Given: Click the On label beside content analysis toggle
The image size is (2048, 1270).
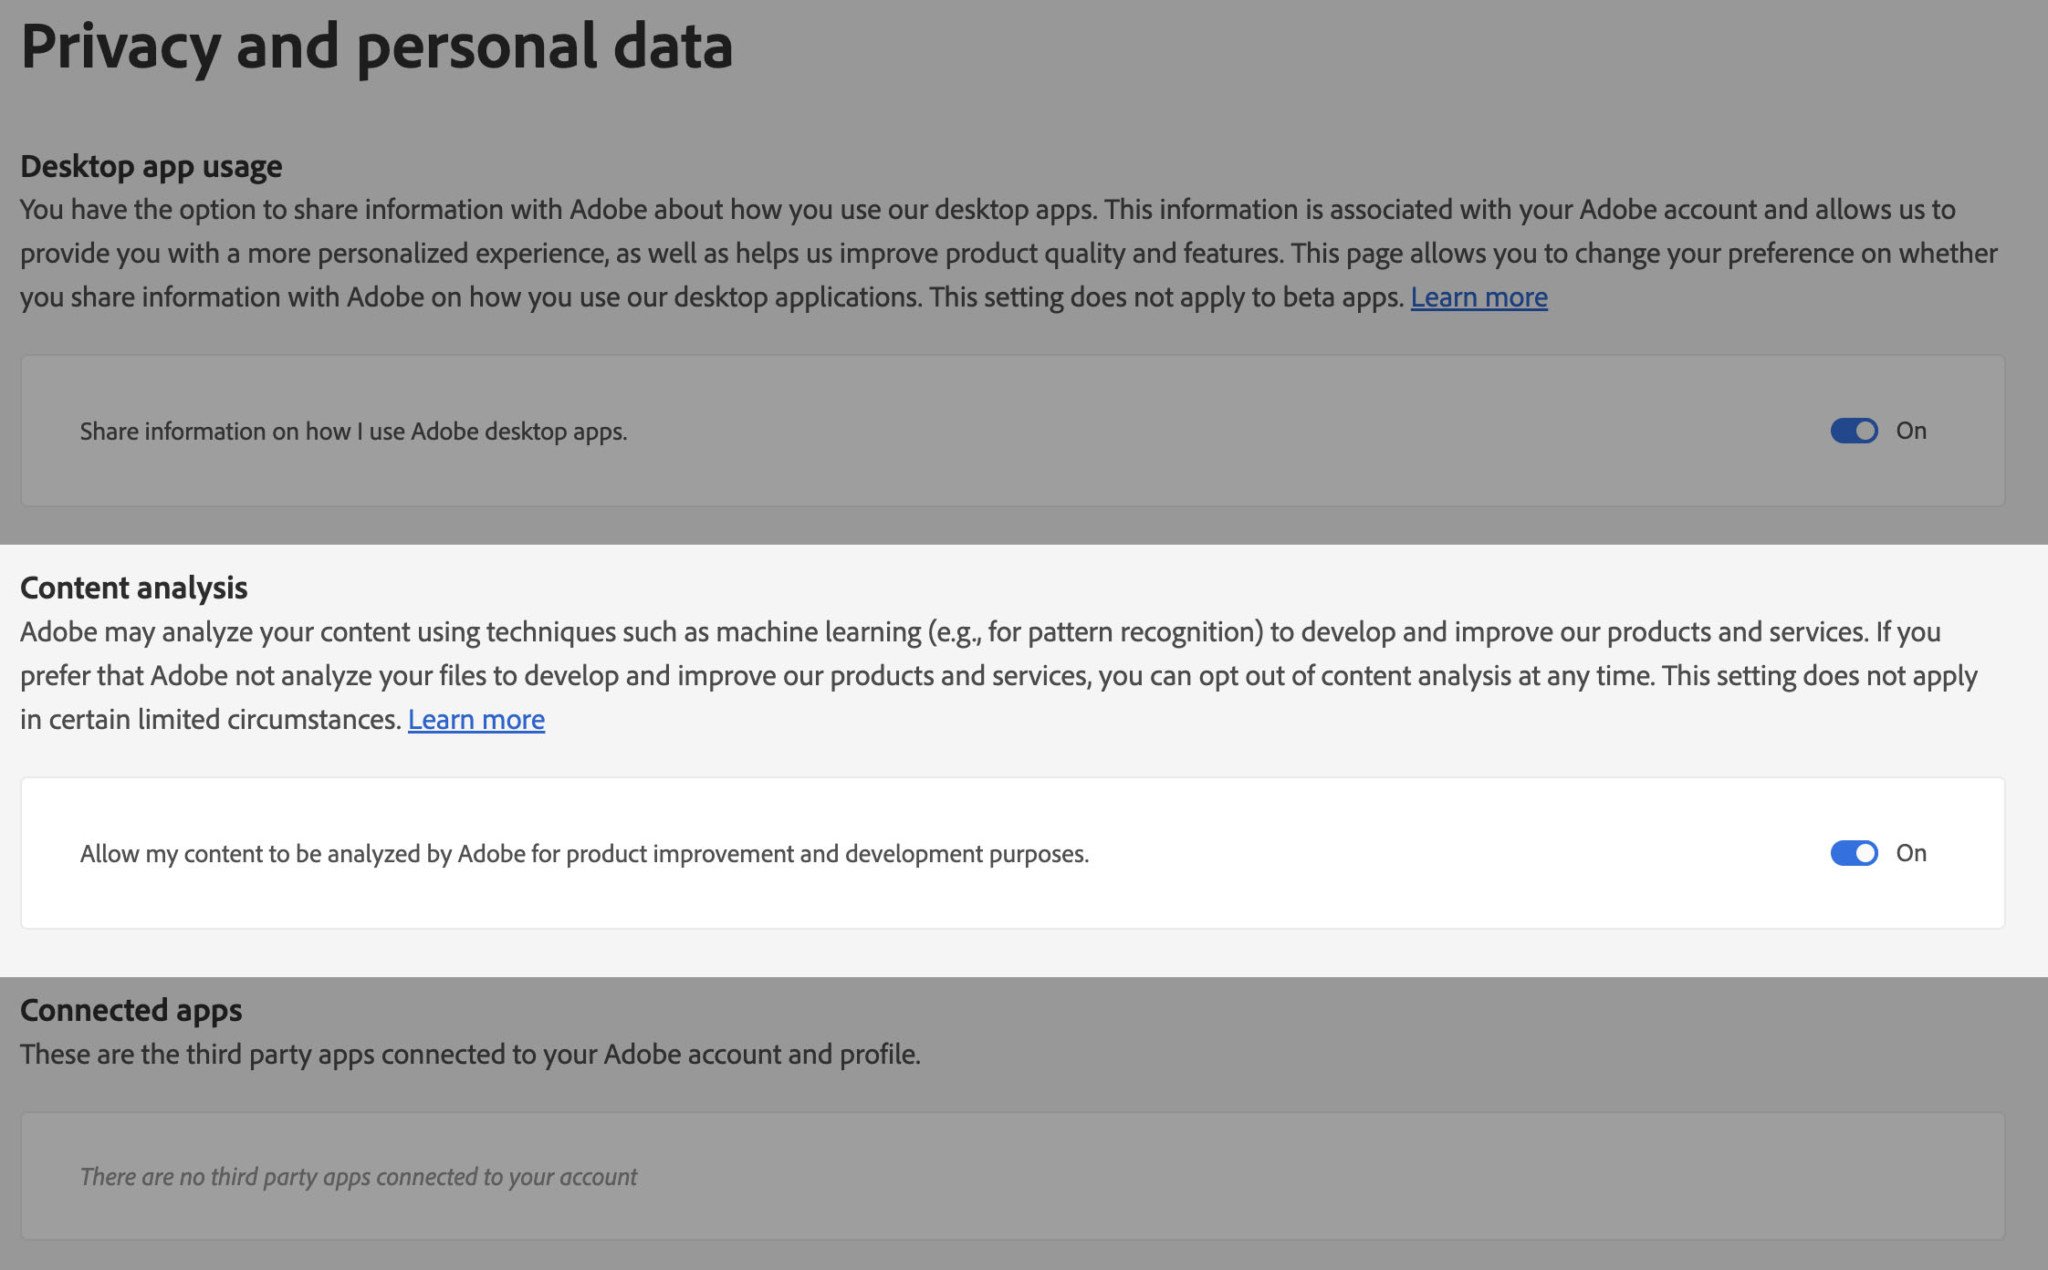Looking at the screenshot, I should [x=1911, y=853].
